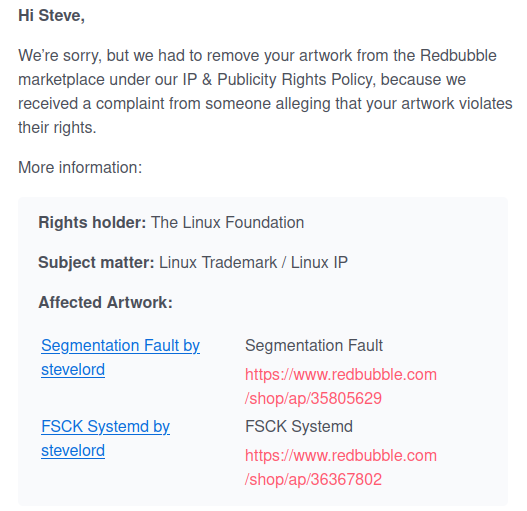Follow the redbubble URL ending in 36367802
This screenshot has height=511, width=527.
(341, 467)
